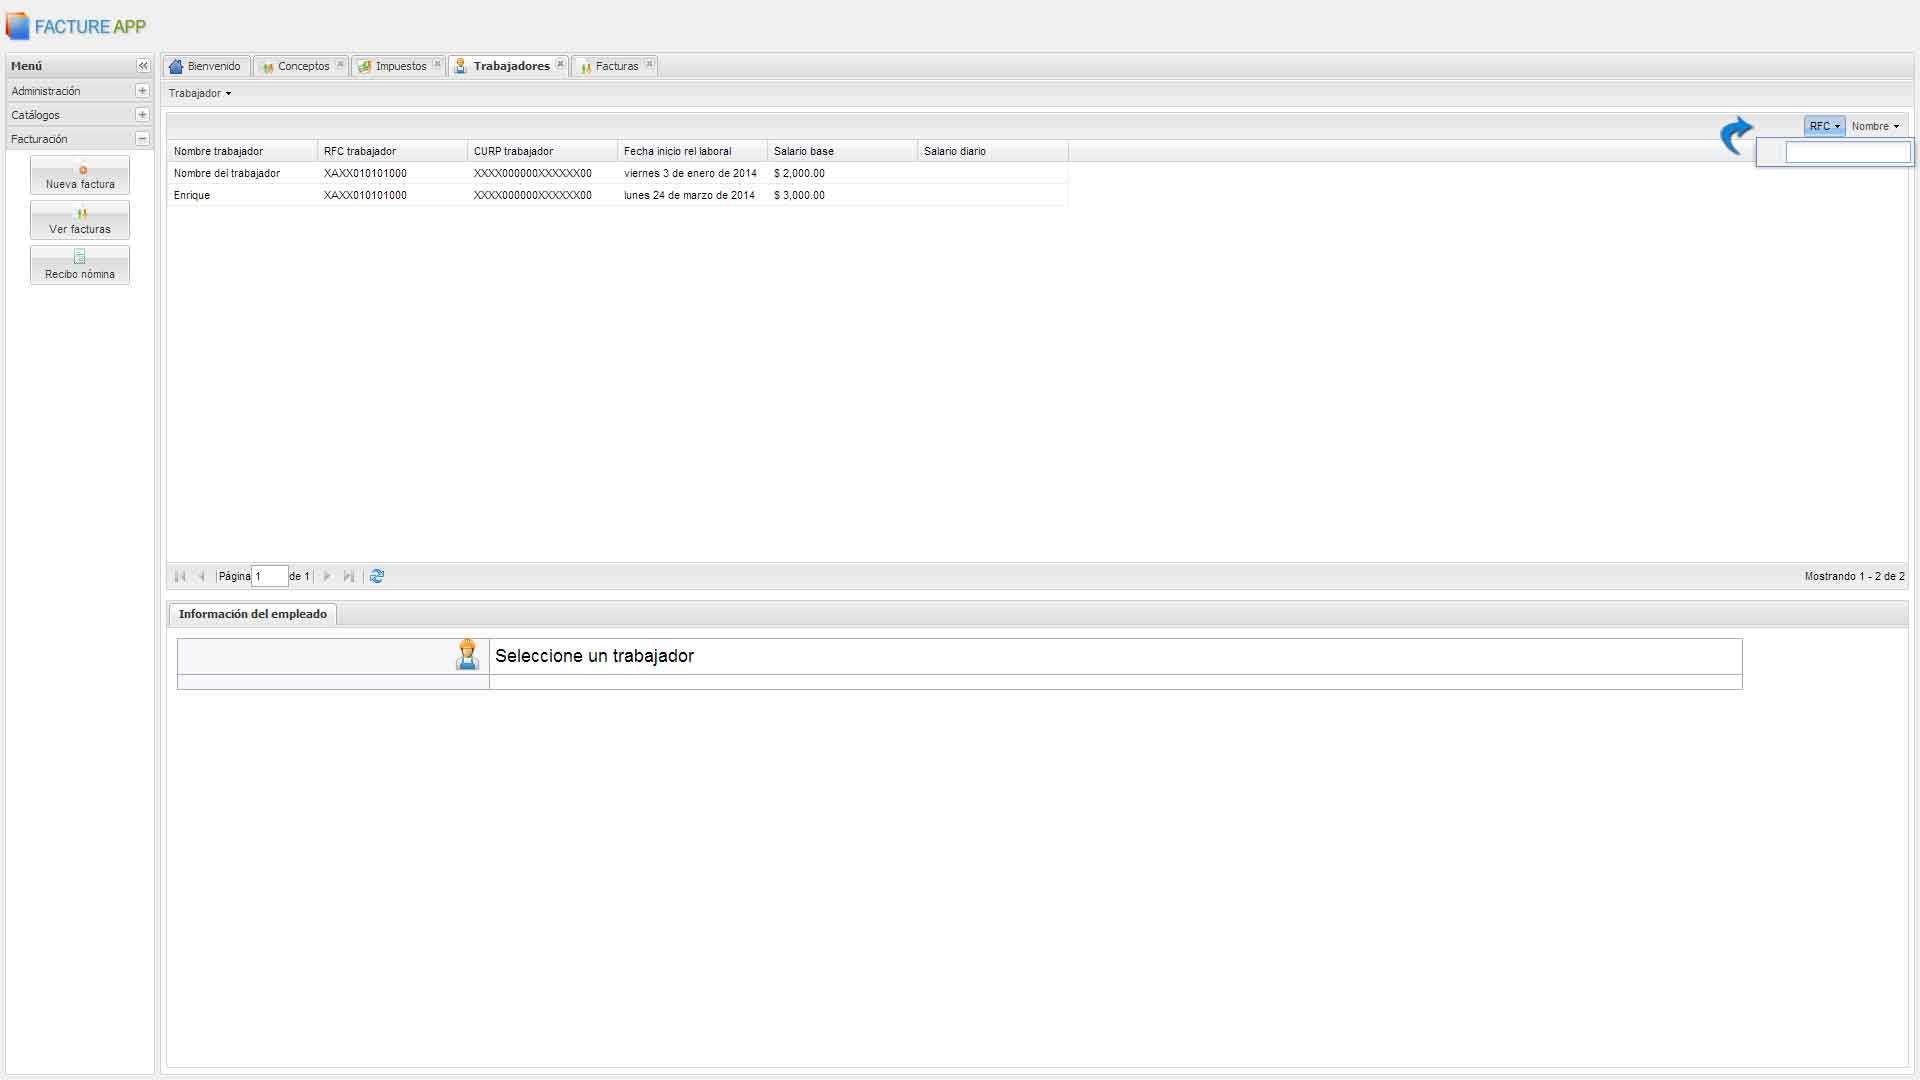Go to the last page arrow
1920x1080 pixels.
pyautogui.click(x=349, y=576)
